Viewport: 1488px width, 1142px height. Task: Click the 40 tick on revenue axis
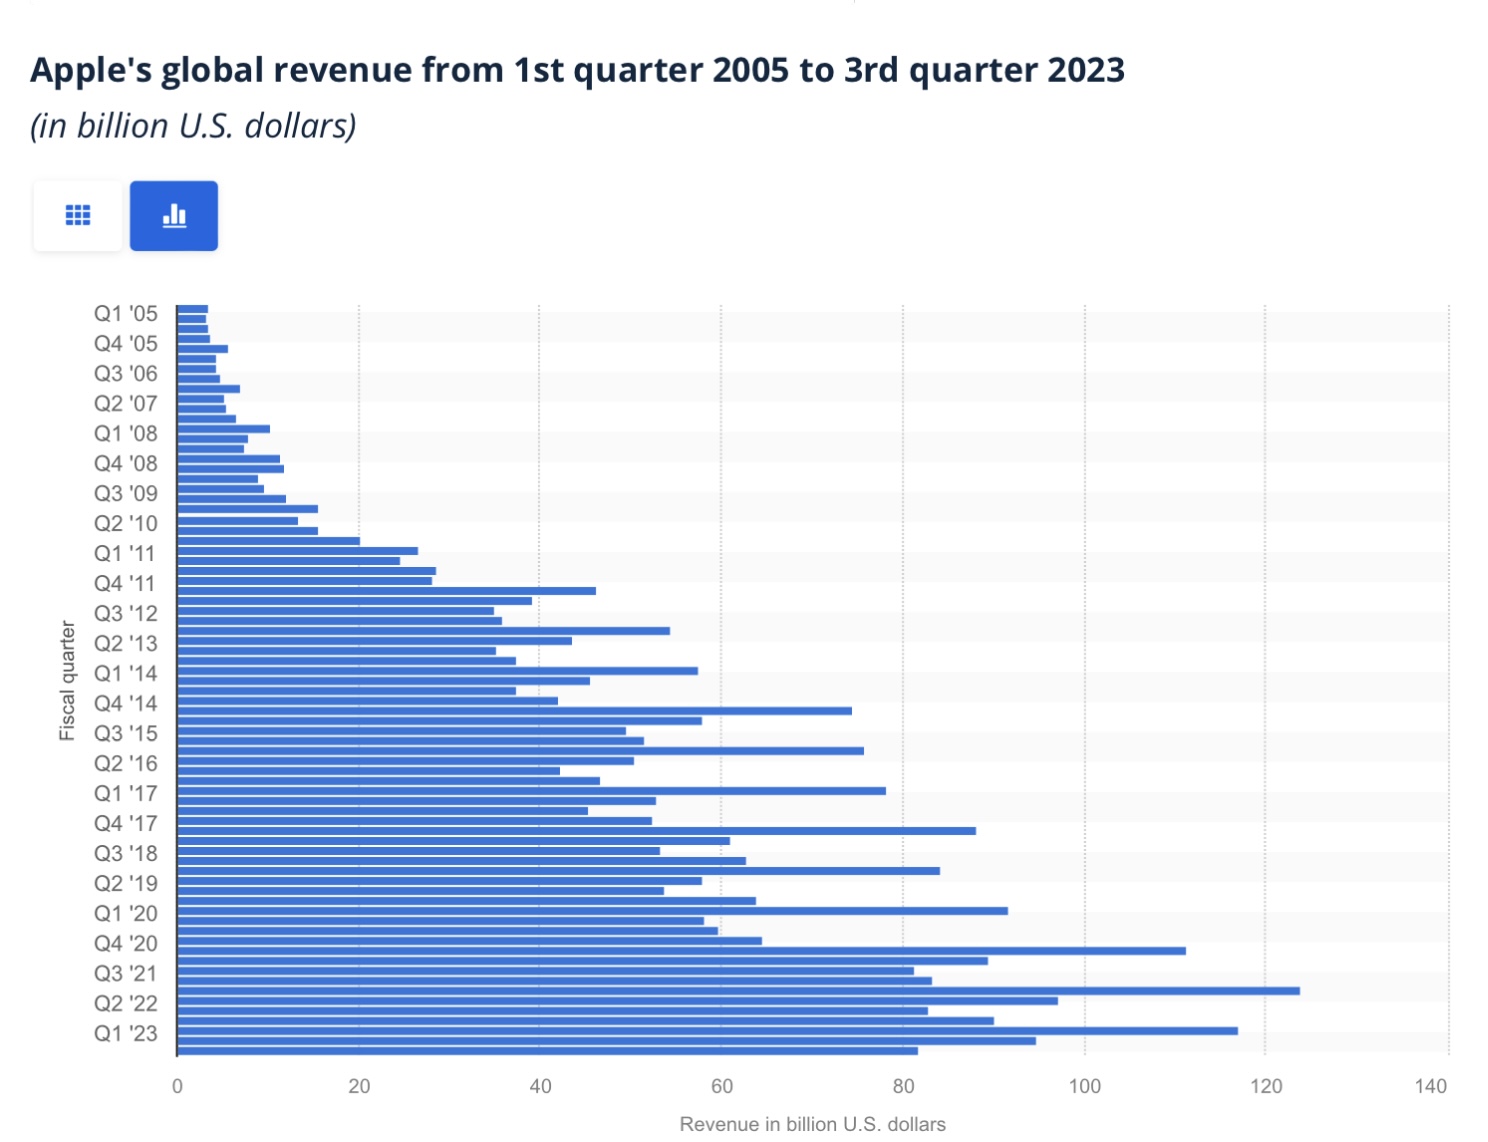540,1086
